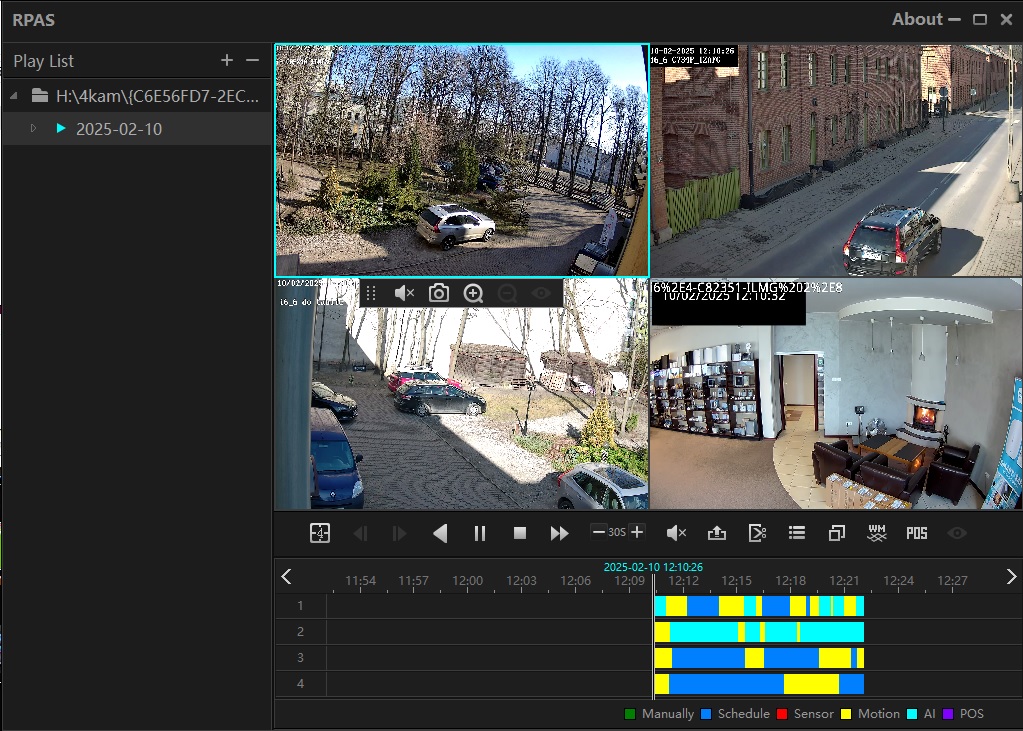Click the POS button in the toolbar
Viewport: 1023px width, 731px height.
(x=917, y=533)
